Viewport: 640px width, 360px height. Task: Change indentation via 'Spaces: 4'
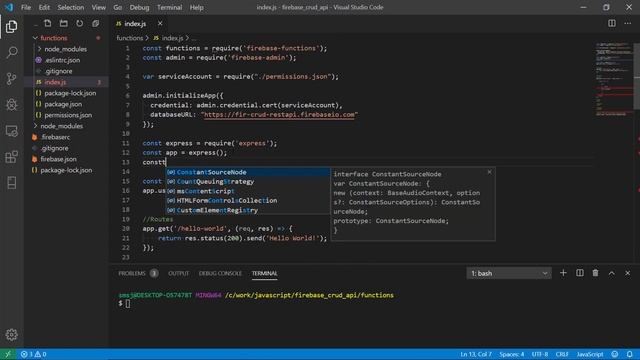click(511, 354)
